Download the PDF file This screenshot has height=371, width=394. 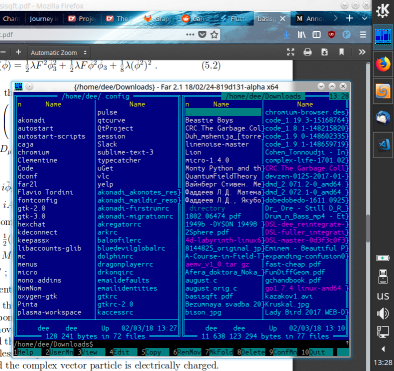(x=324, y=52)
